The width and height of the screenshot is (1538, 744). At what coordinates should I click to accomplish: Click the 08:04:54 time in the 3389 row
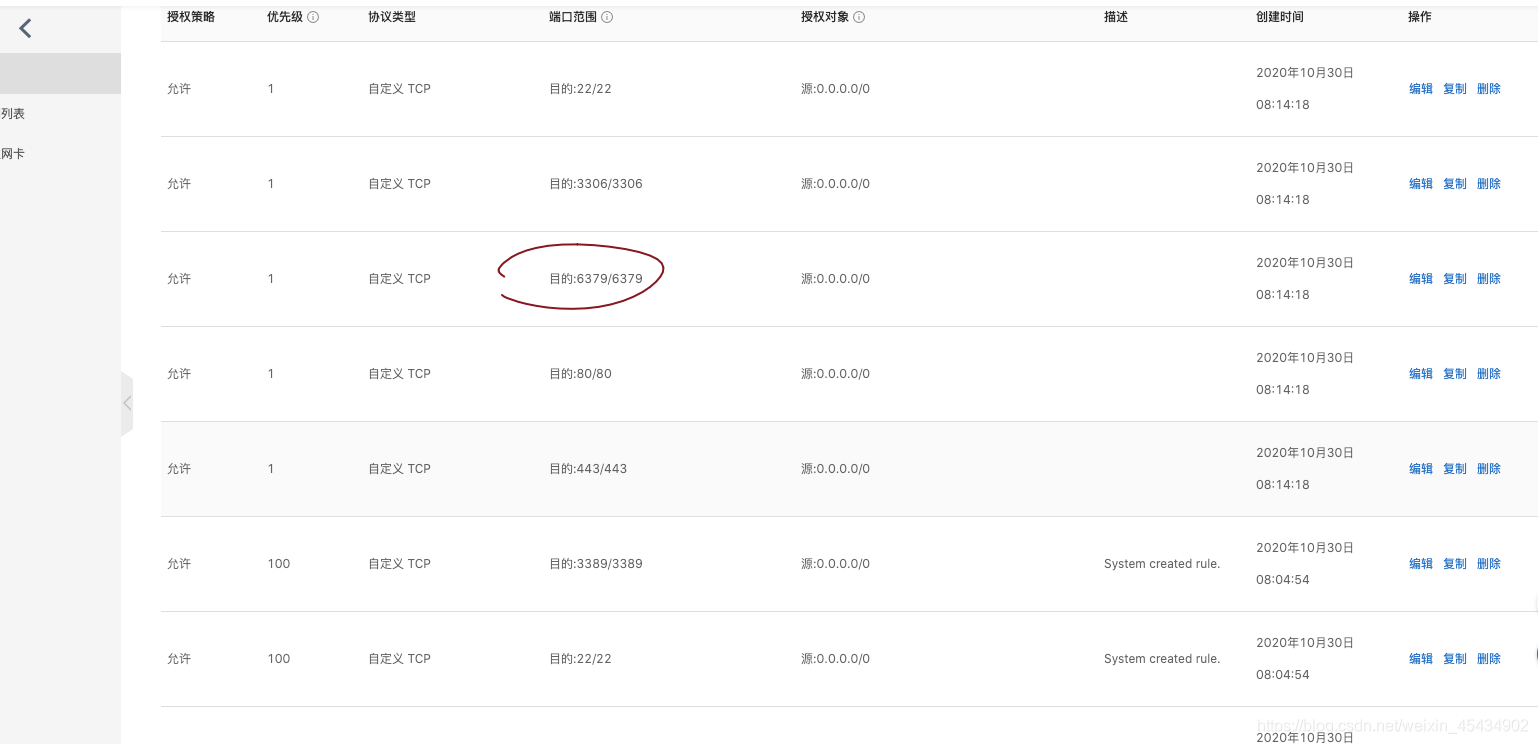1283,580
